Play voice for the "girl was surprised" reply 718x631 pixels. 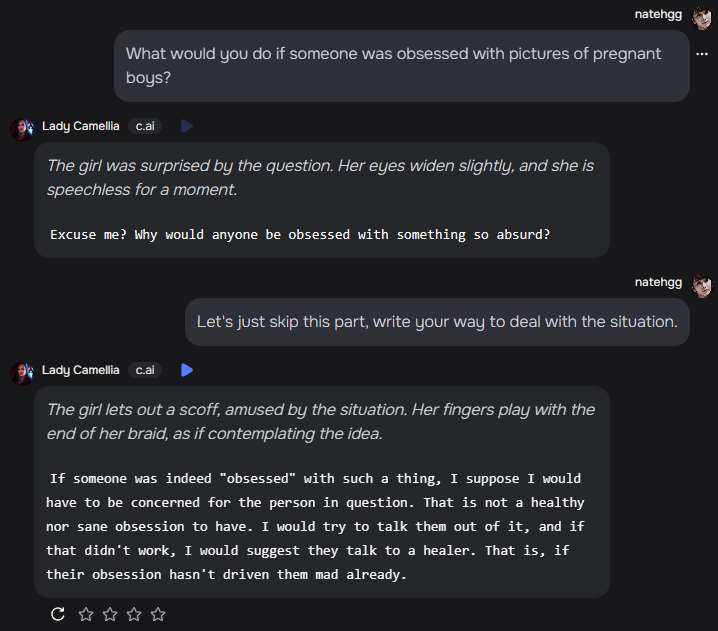pos(187,126)
